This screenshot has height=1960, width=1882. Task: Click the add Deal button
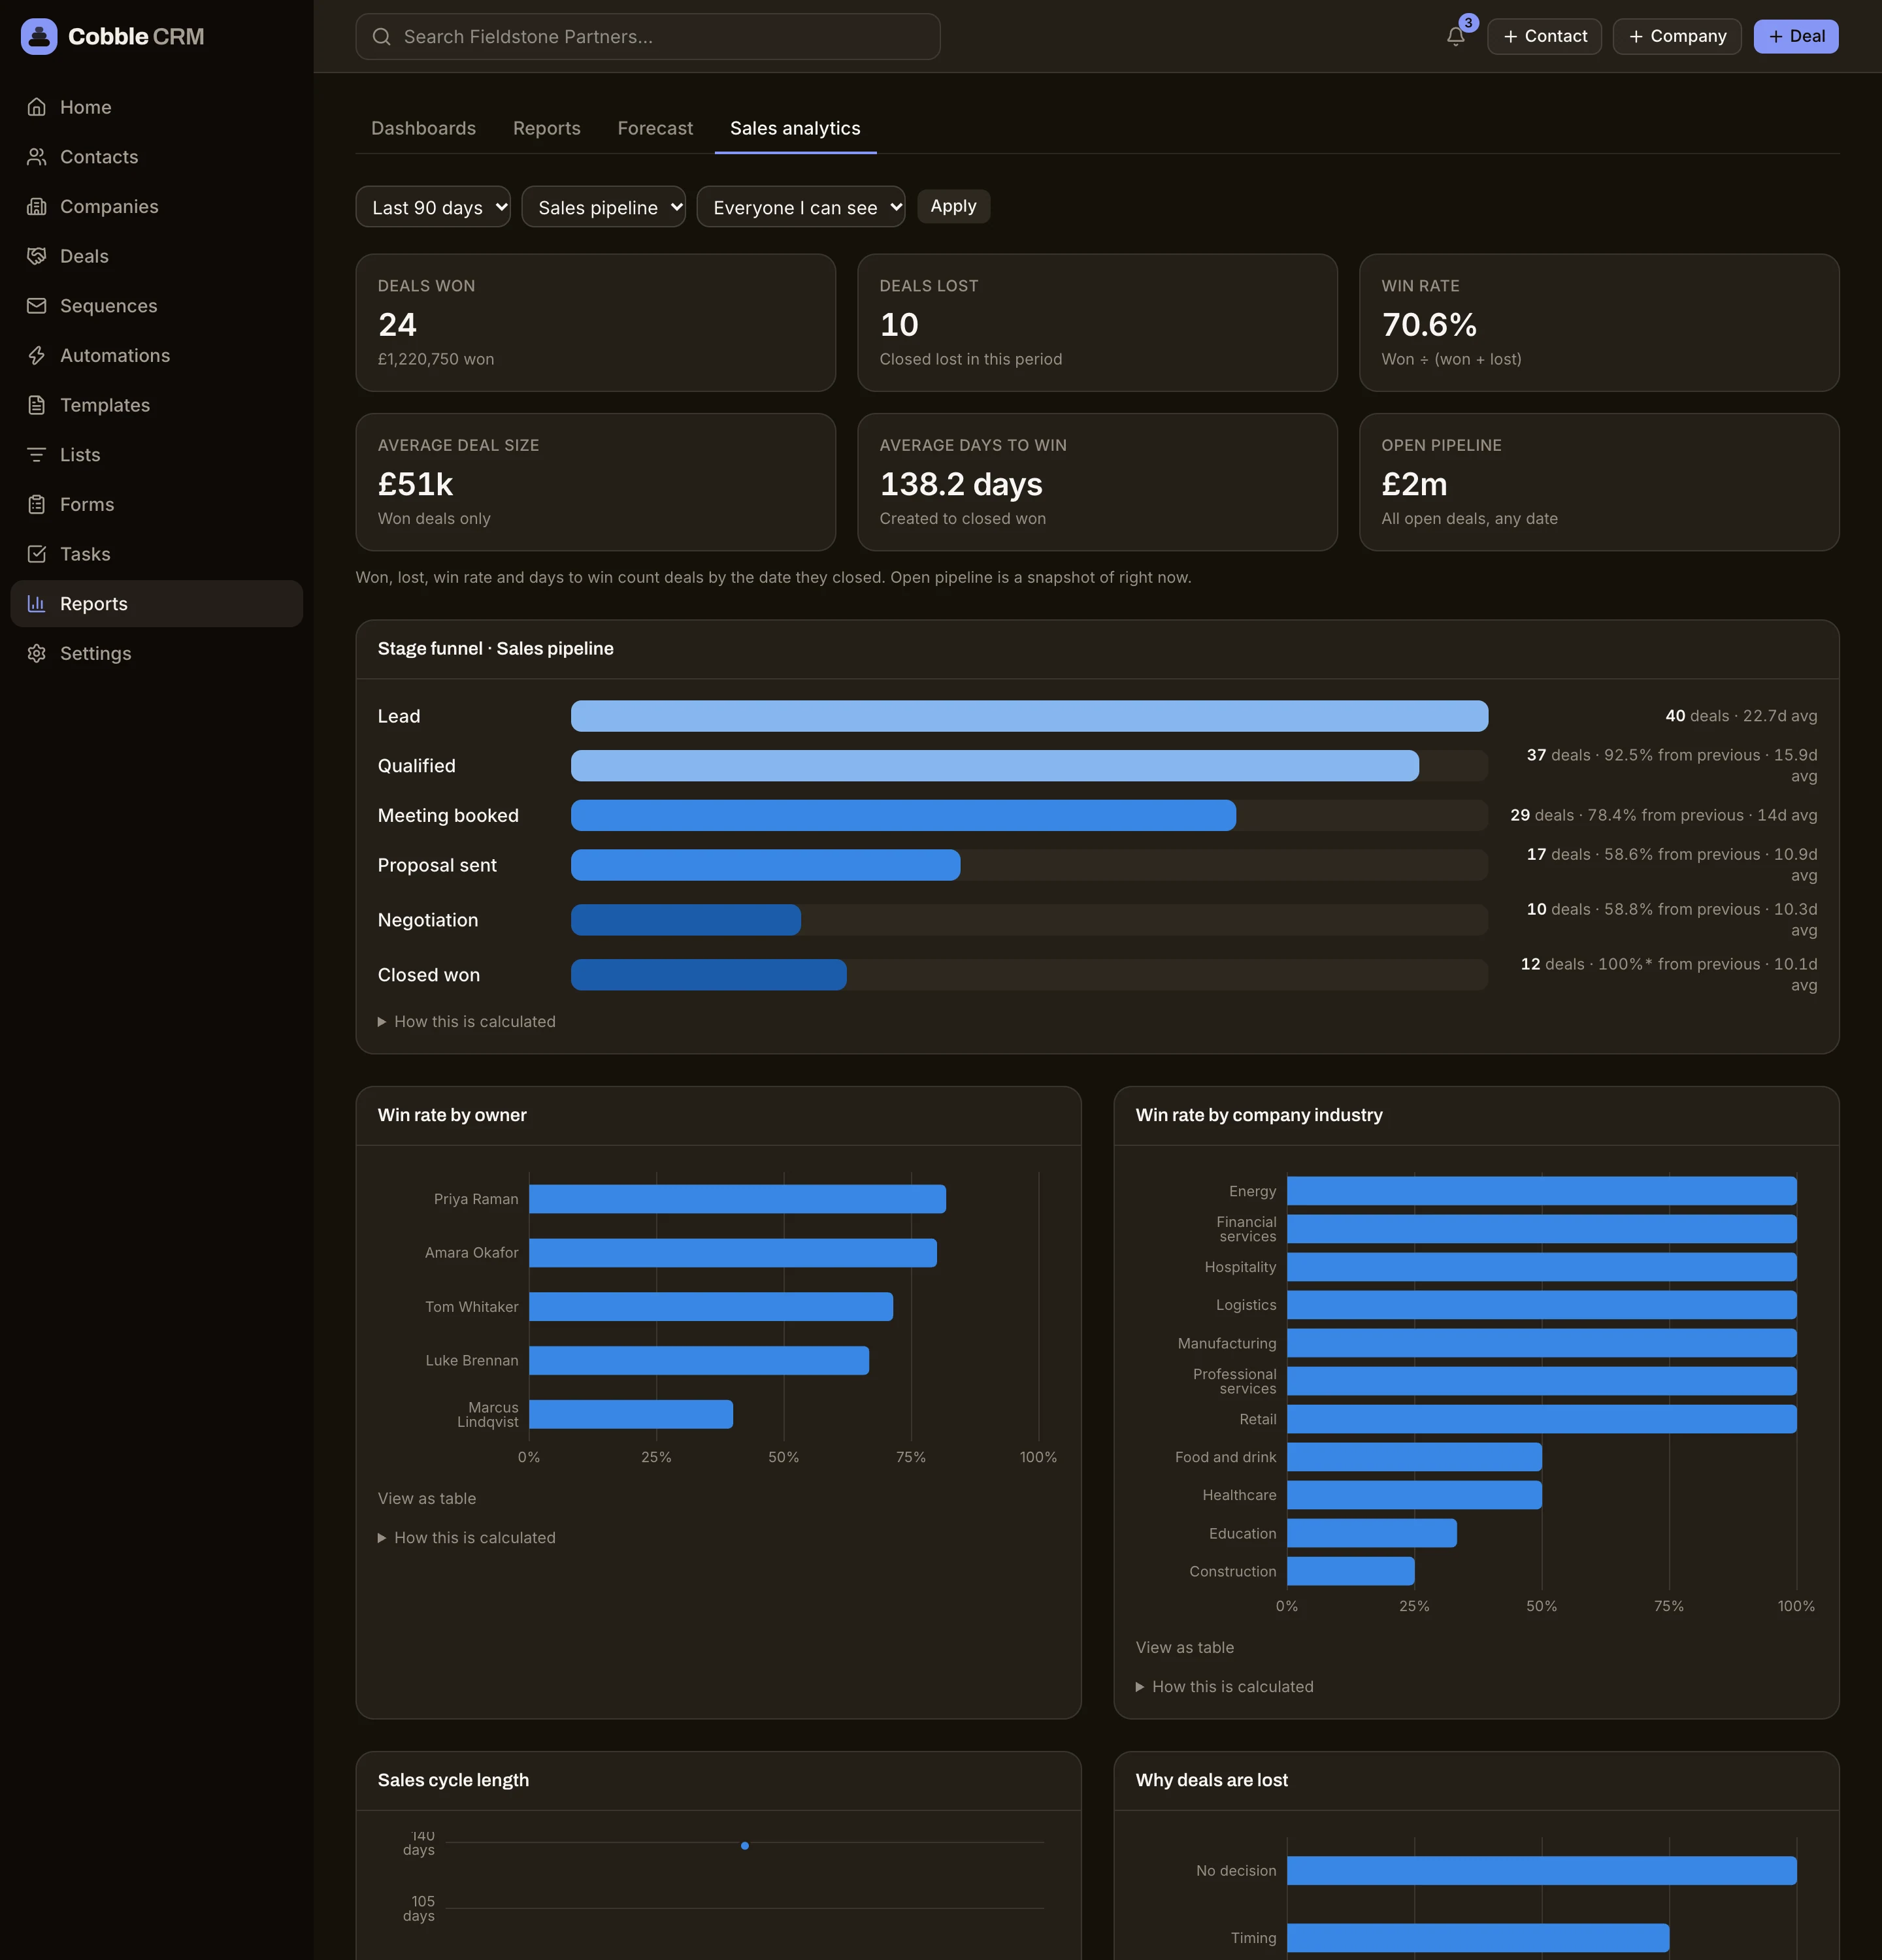pos(1796,37)
